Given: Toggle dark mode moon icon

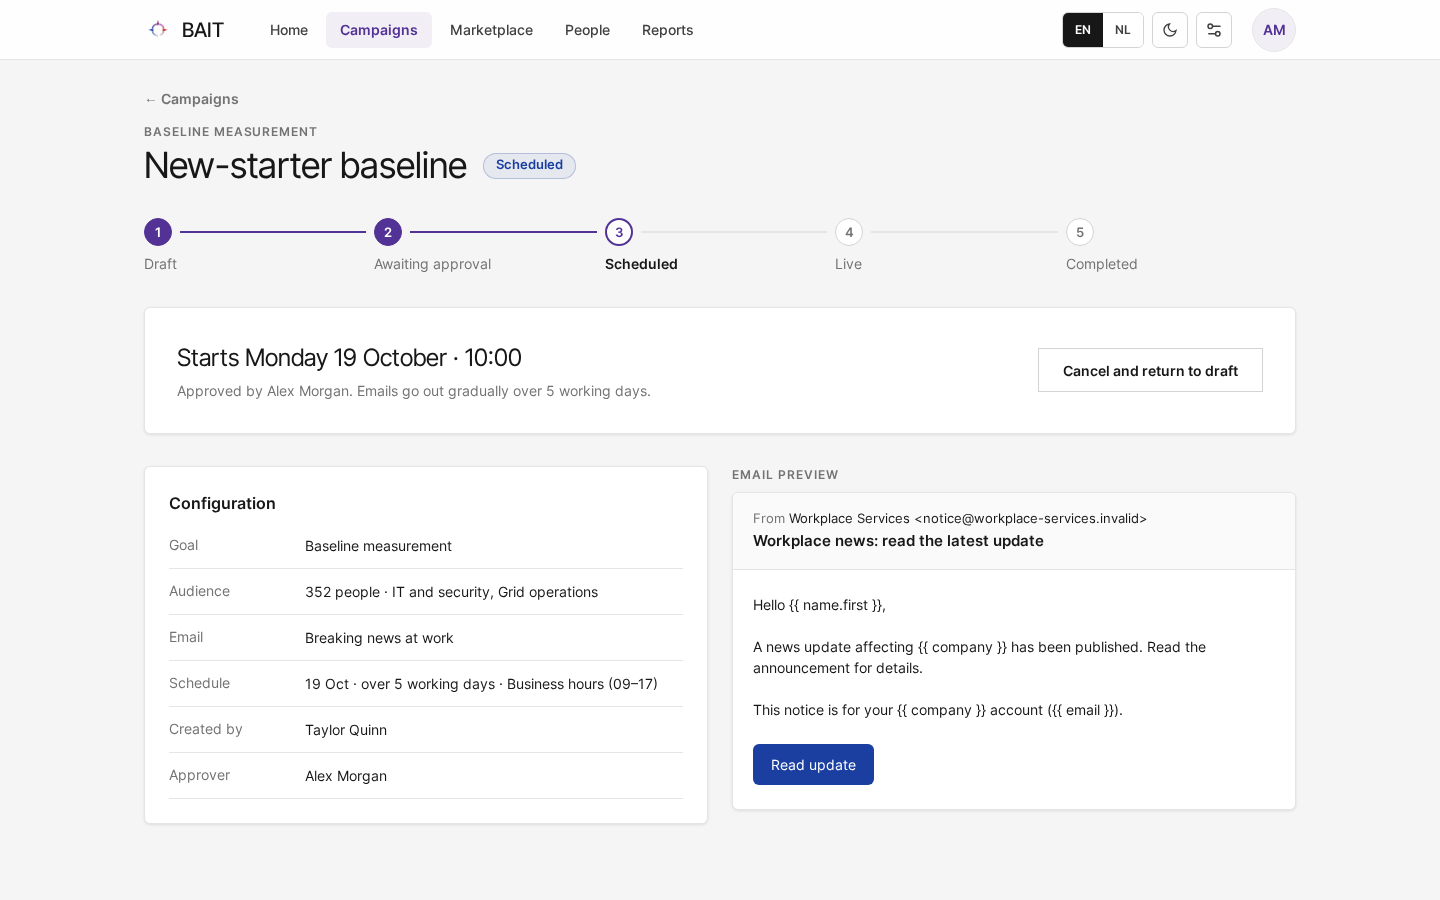Looking at the screenshot, I should (x=1170, y=30).
